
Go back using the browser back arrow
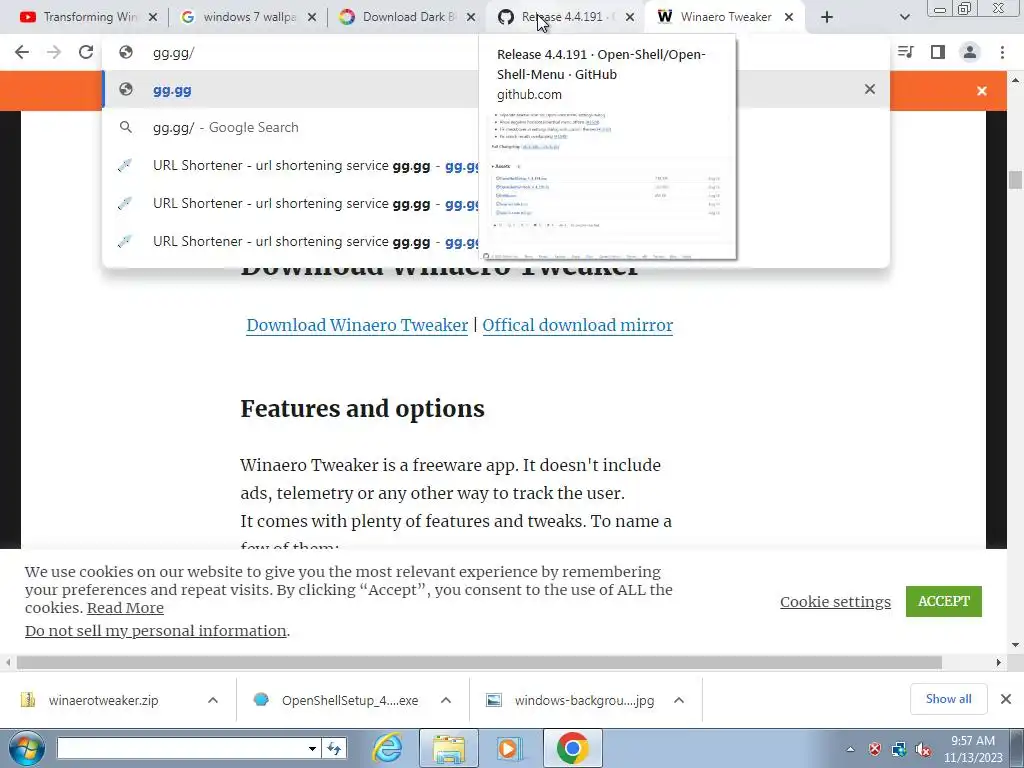click(22, 52)
